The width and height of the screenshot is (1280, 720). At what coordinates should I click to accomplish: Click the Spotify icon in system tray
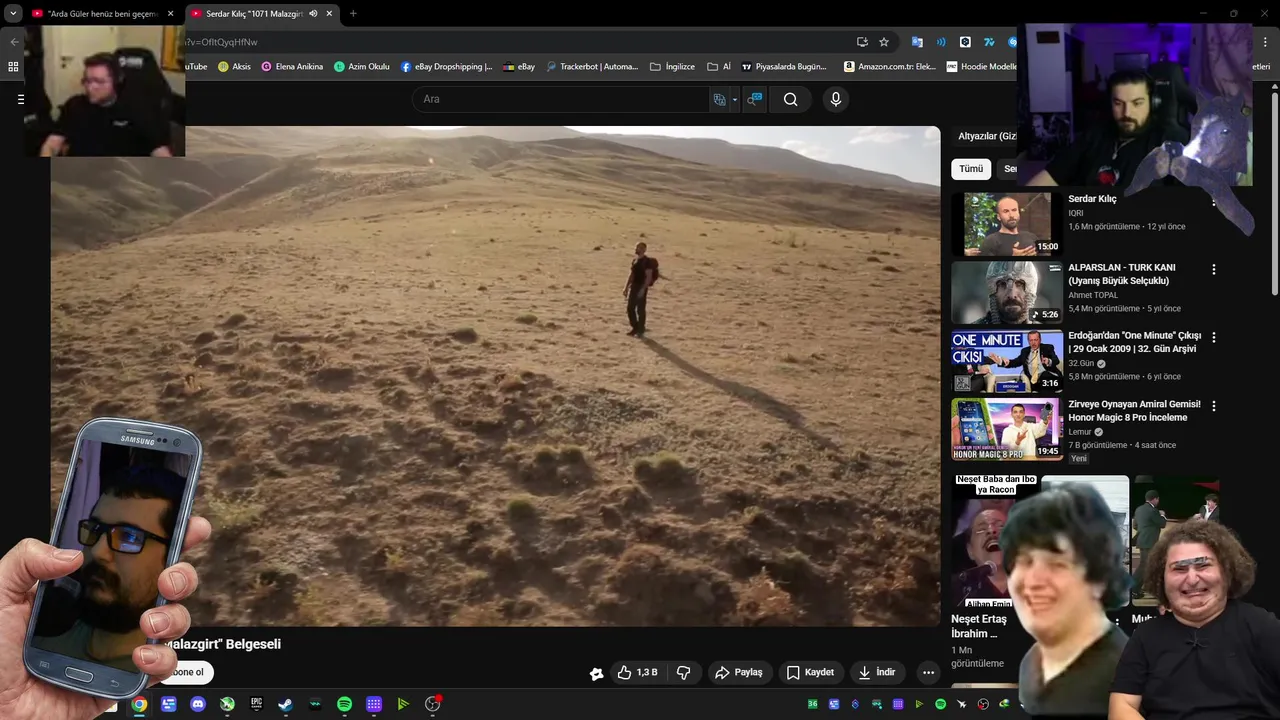pyautogui.click(x=940, y=704)
